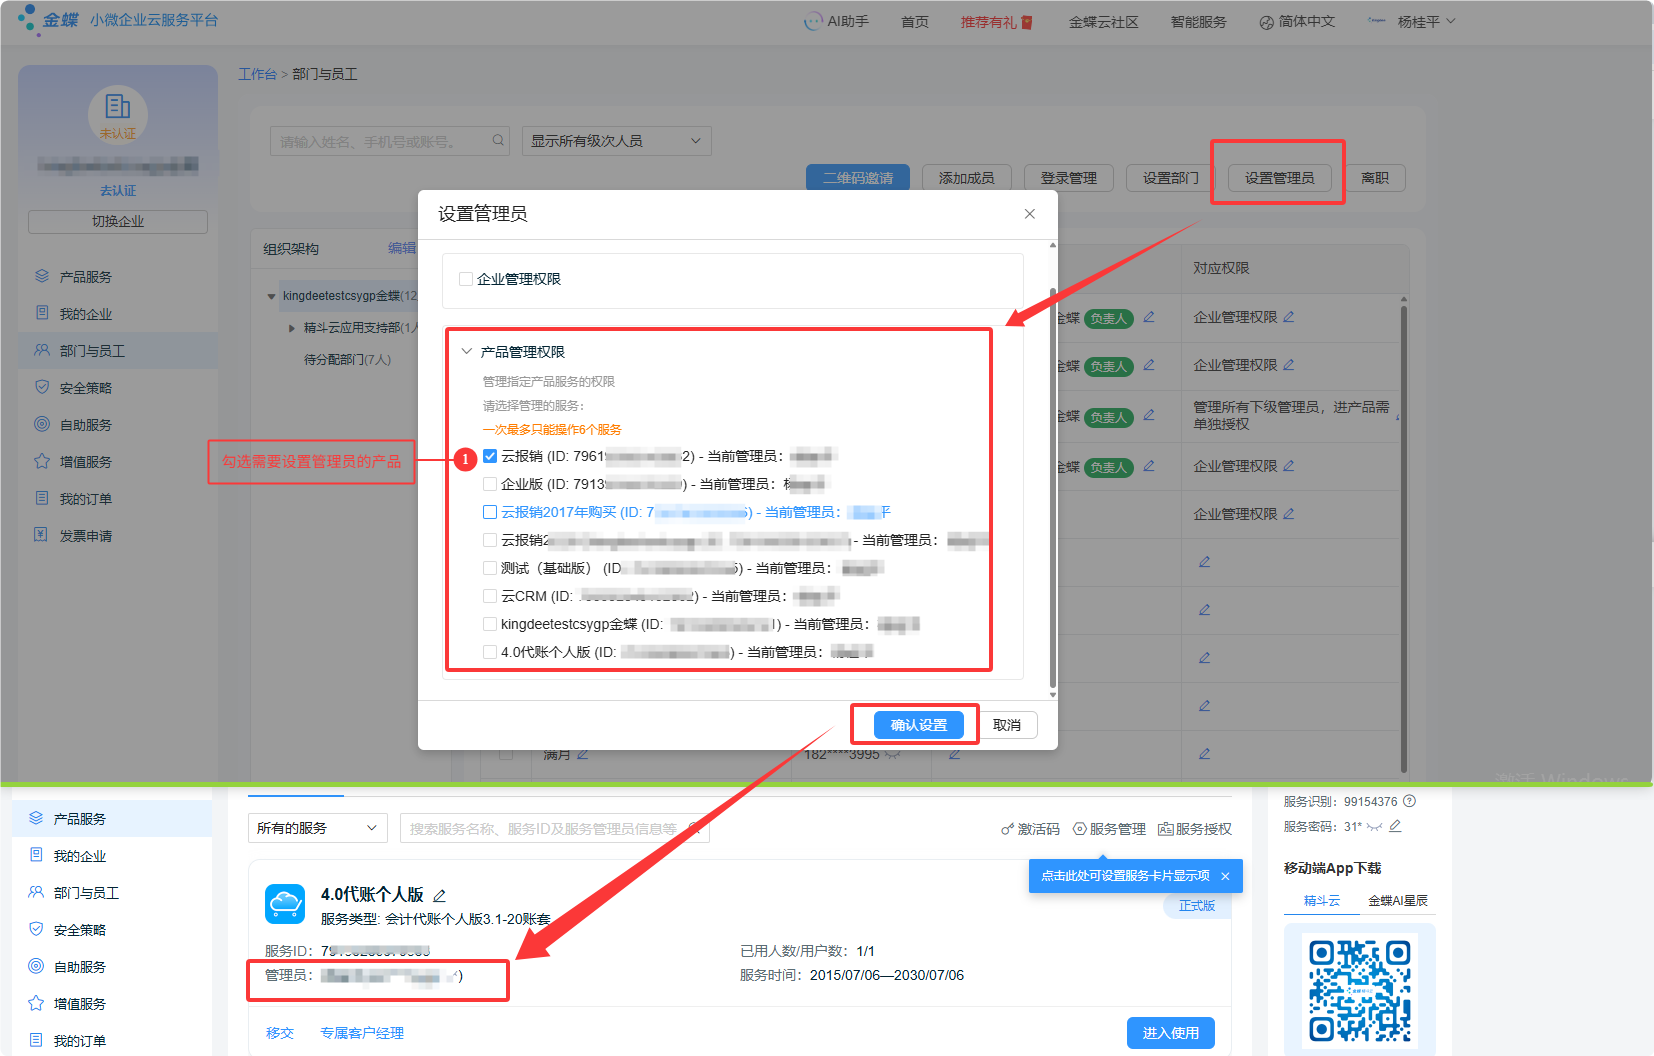Click the 设置部门 button
The width and height of the screenshot is (1654, 1056).
1170,178
